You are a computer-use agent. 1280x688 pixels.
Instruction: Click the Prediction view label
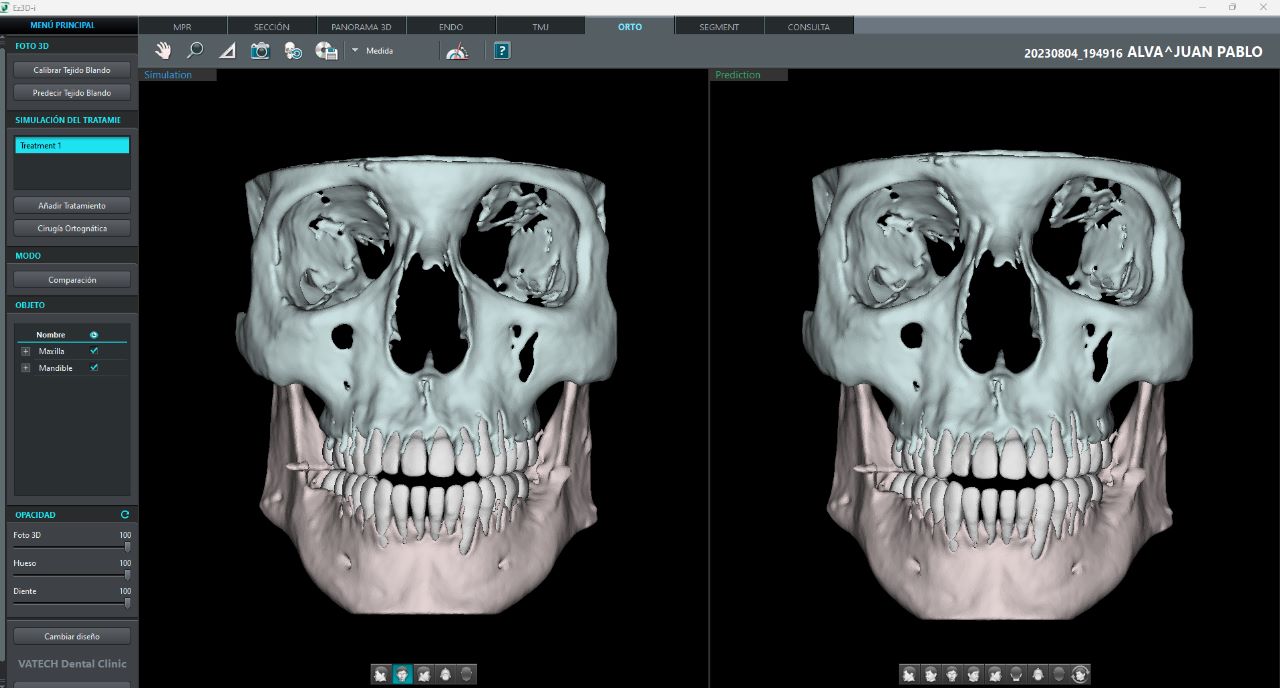(738, 75)
